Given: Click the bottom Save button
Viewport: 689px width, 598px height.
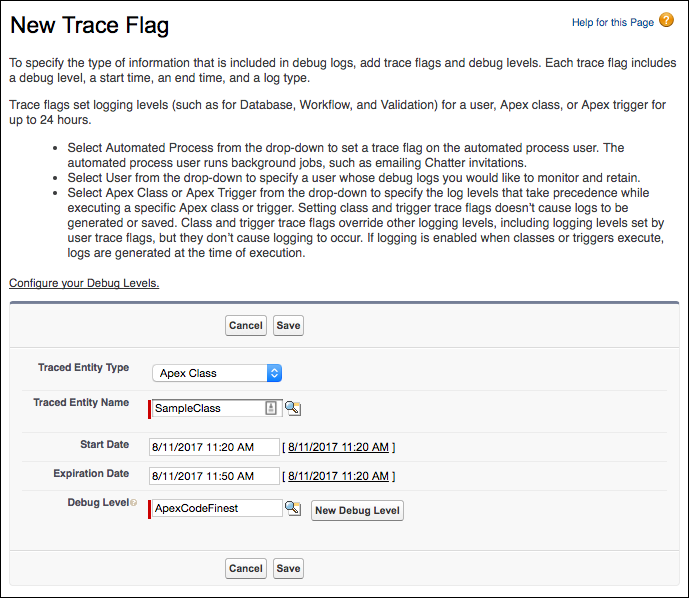Looking at the screenshot, I should coord(288,568).
